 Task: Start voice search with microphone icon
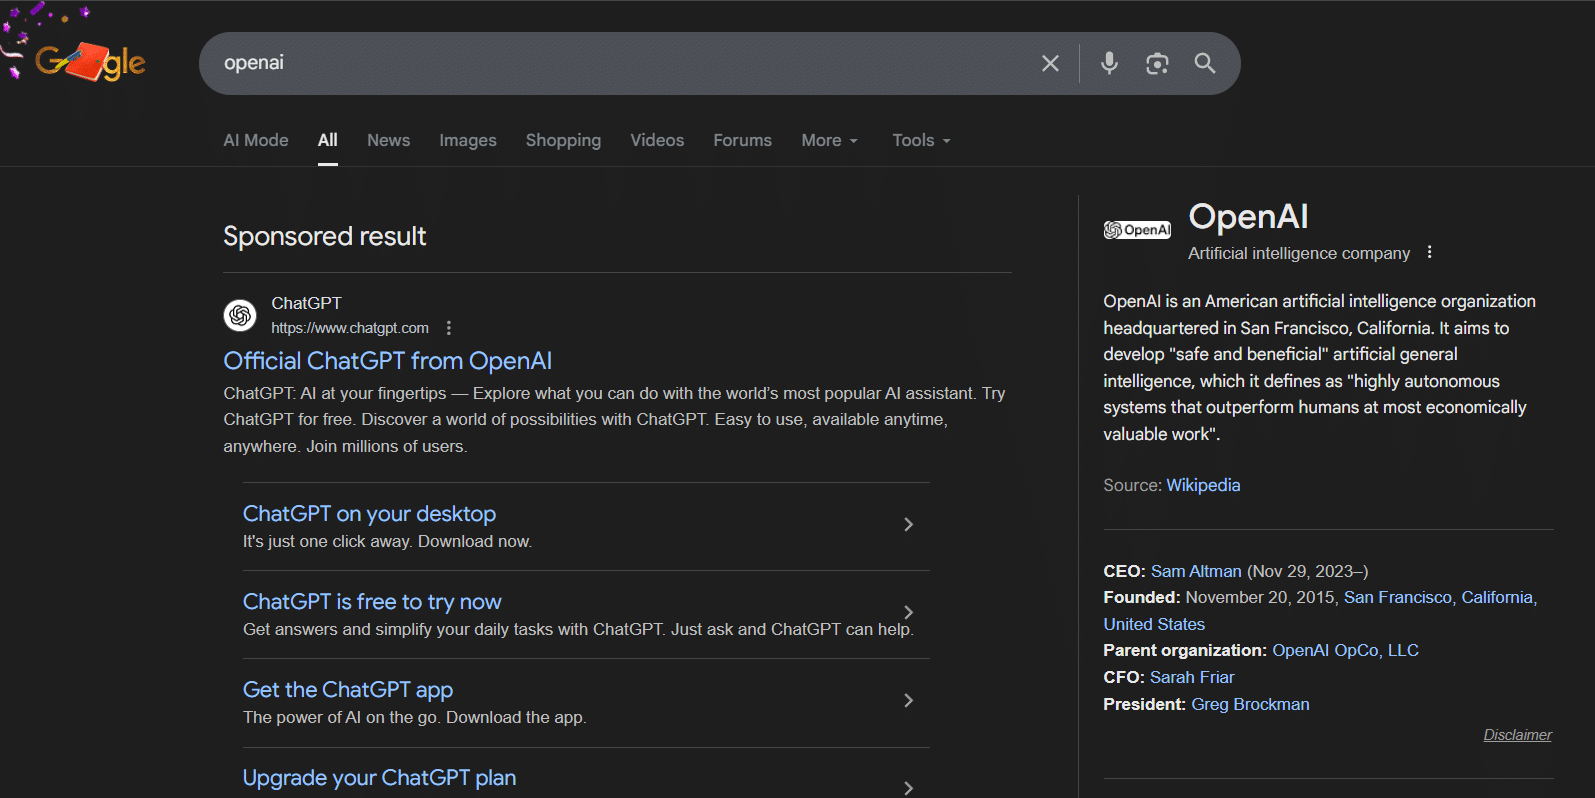click(x=1109, y=63)
